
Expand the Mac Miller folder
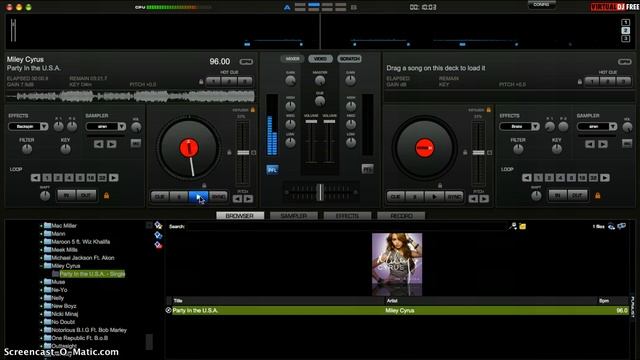point(41,226)
